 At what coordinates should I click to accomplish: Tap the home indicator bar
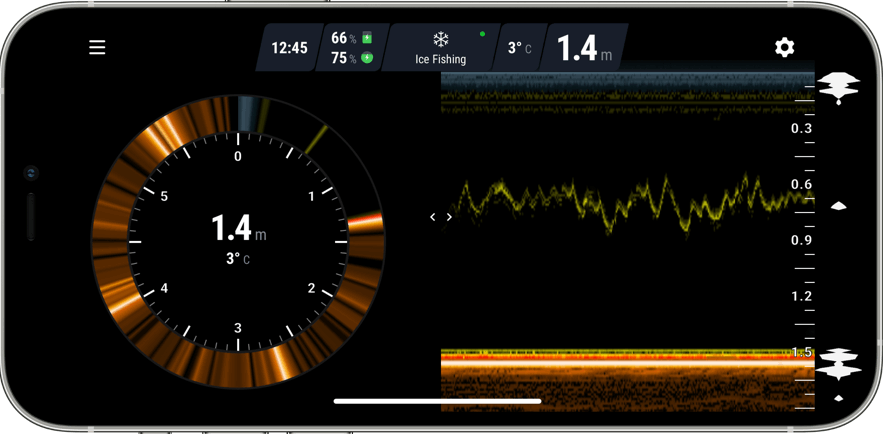pos(438,401)
